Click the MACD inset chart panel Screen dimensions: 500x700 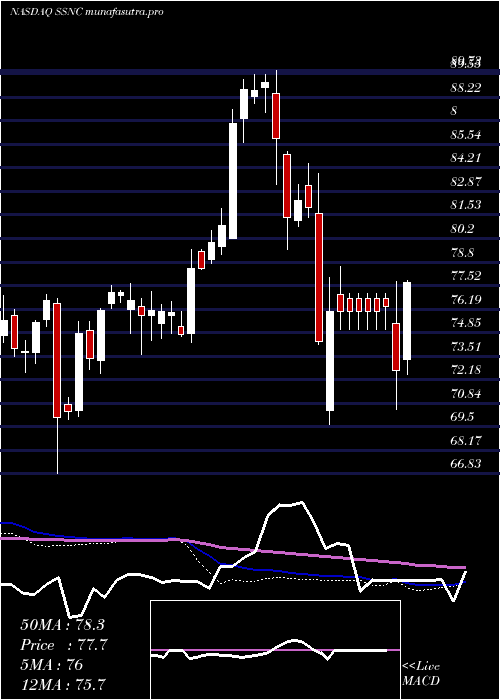click(x=275, y=650)
